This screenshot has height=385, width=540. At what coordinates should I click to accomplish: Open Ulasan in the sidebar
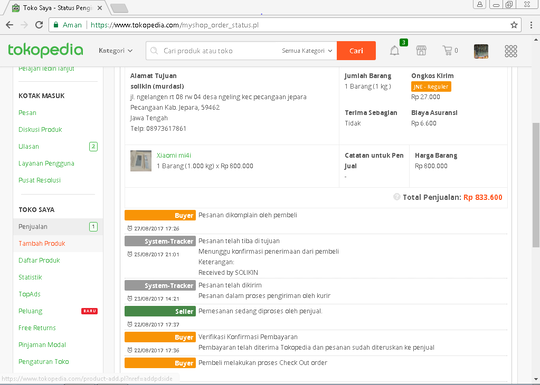pyautogui.click(x=29, y=146)
